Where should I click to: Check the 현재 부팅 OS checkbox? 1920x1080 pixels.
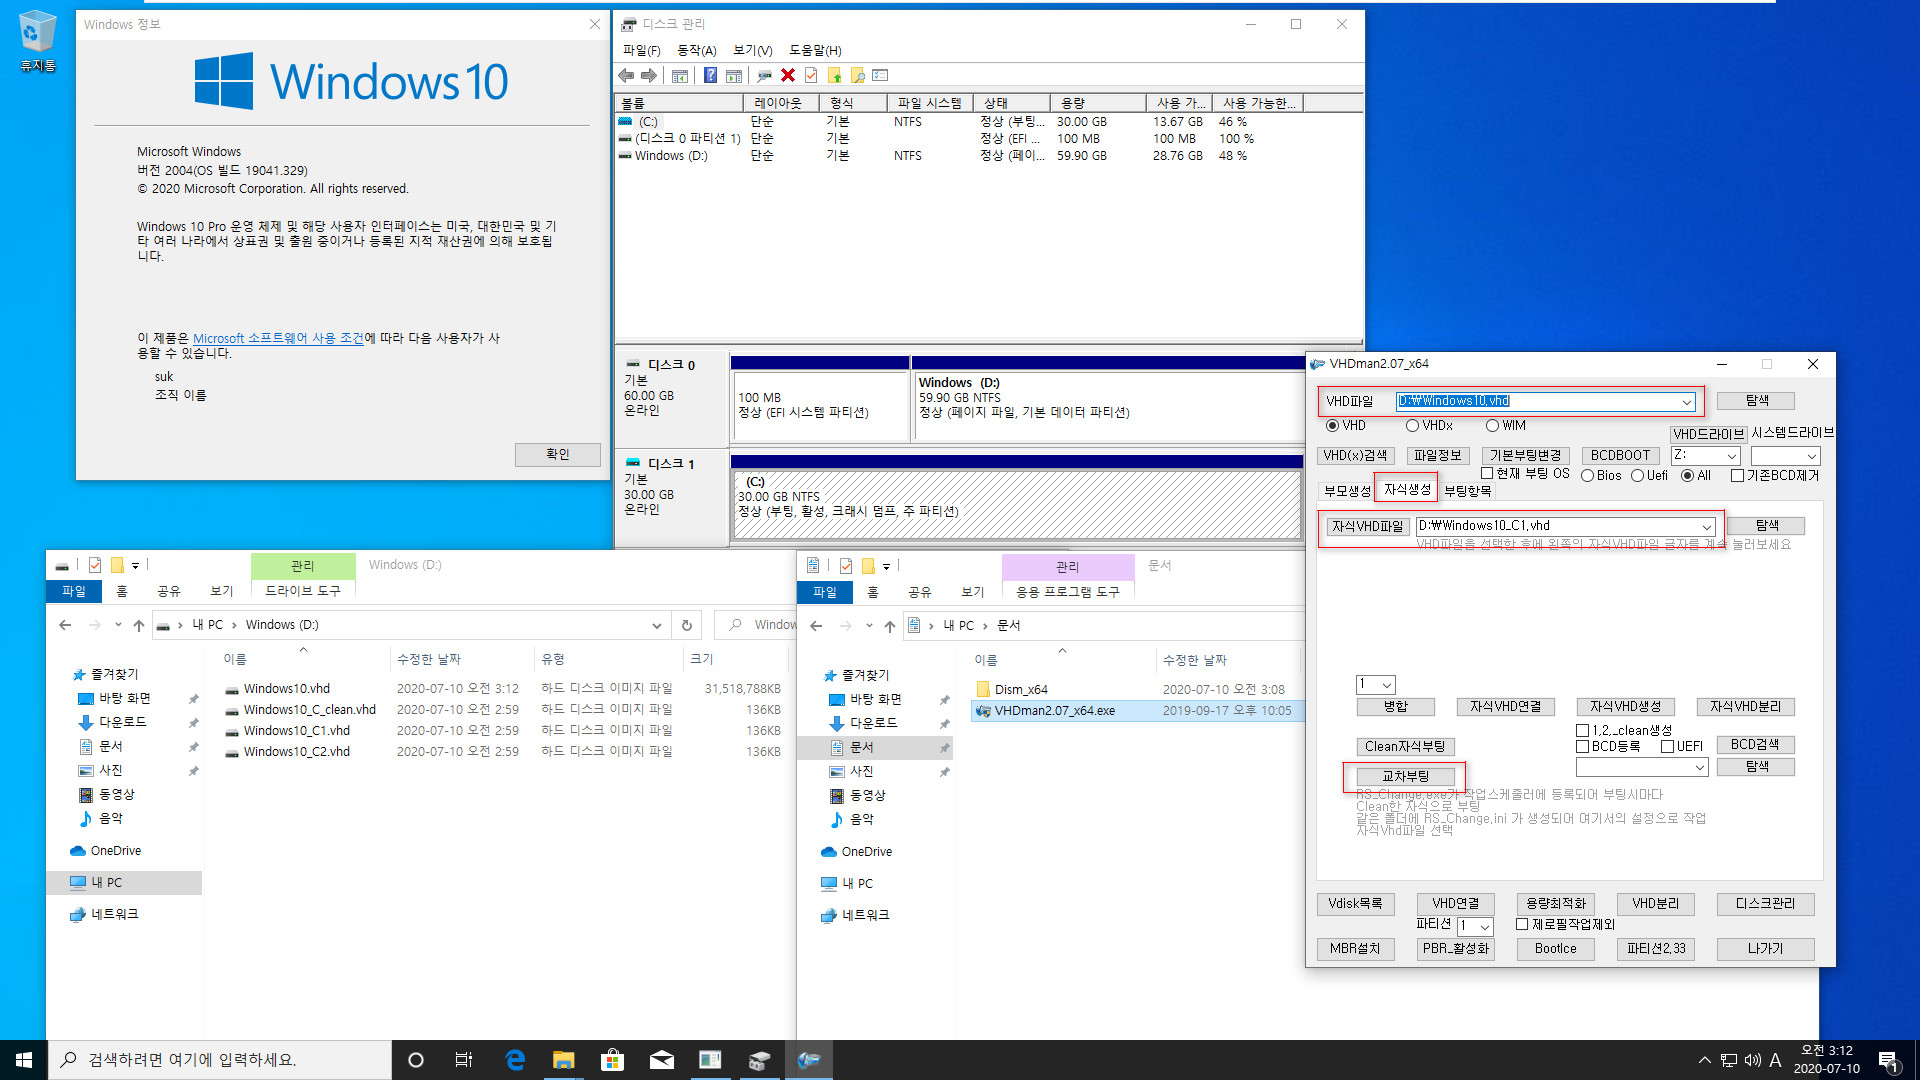[x=1487, y=474]
